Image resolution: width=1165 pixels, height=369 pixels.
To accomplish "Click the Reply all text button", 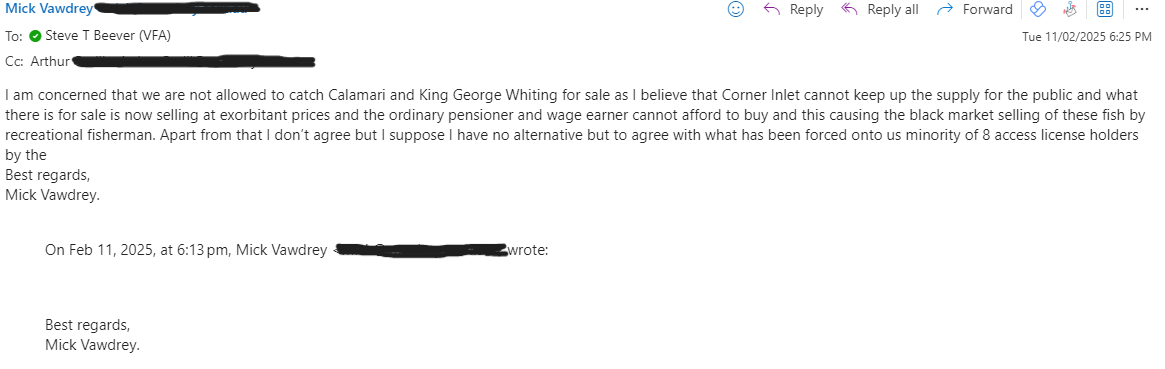I will click(x=893, y=10).
